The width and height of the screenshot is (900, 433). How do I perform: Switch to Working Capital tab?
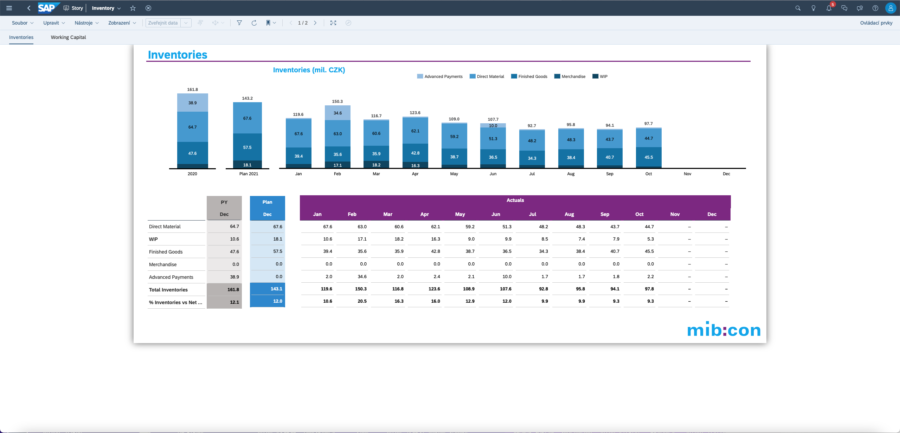[68, 37]
